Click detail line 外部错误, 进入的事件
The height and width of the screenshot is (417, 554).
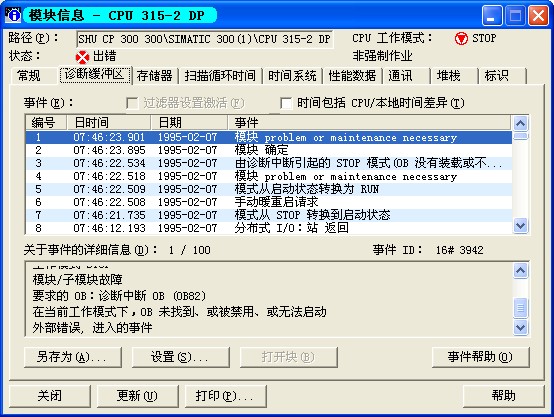click(x=92, y=328)
